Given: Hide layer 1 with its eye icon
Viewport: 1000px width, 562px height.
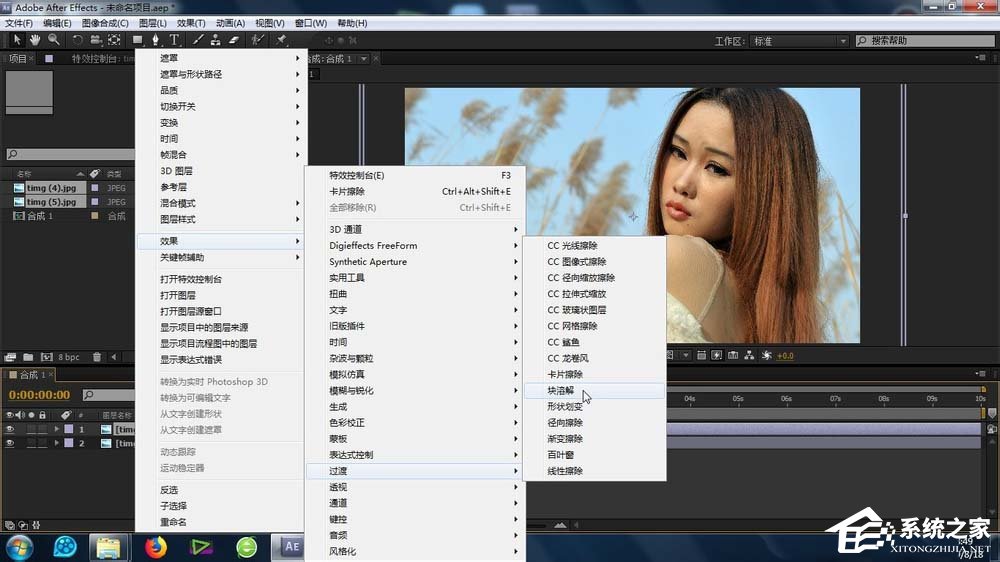Looking at the screenshot, I should point(10,429).
